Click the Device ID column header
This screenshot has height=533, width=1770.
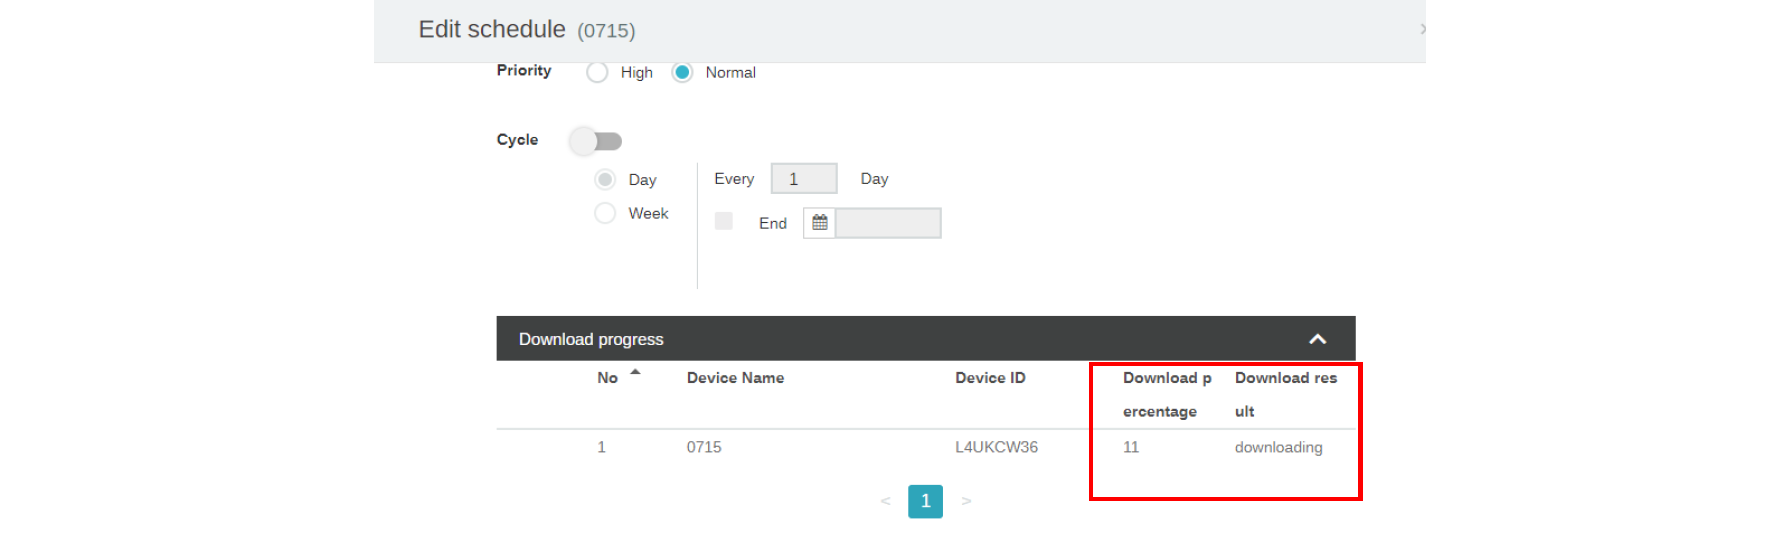tap(990, 378)
